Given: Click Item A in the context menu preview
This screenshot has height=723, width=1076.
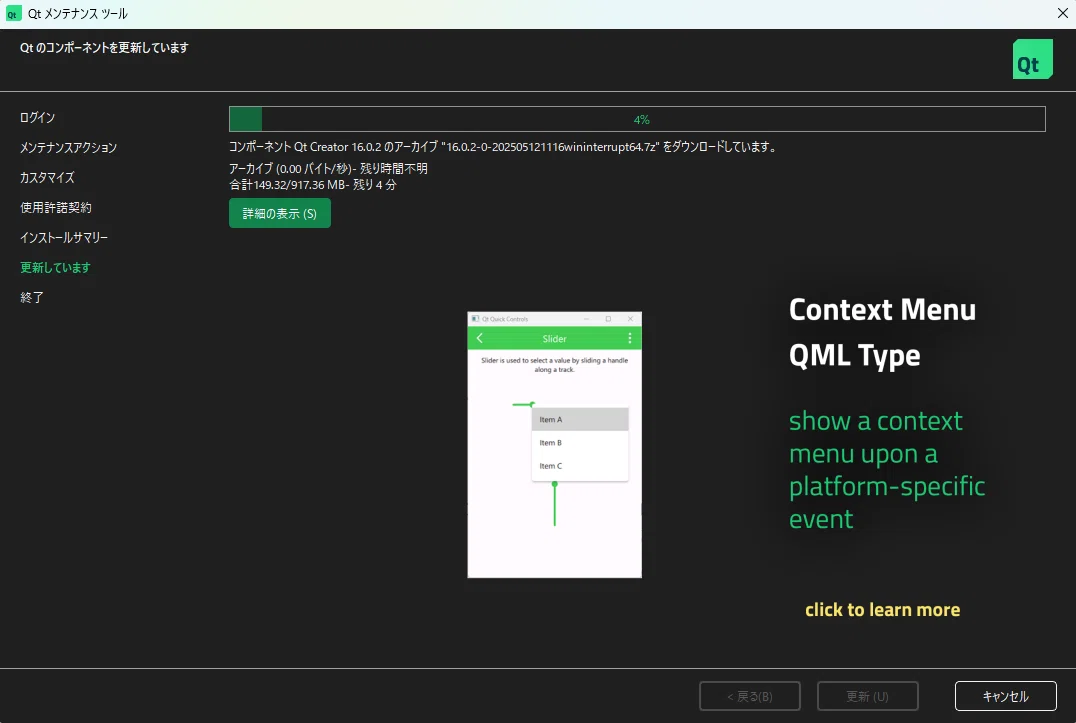Looking at the screenshot, I should [x=580, y=419].
